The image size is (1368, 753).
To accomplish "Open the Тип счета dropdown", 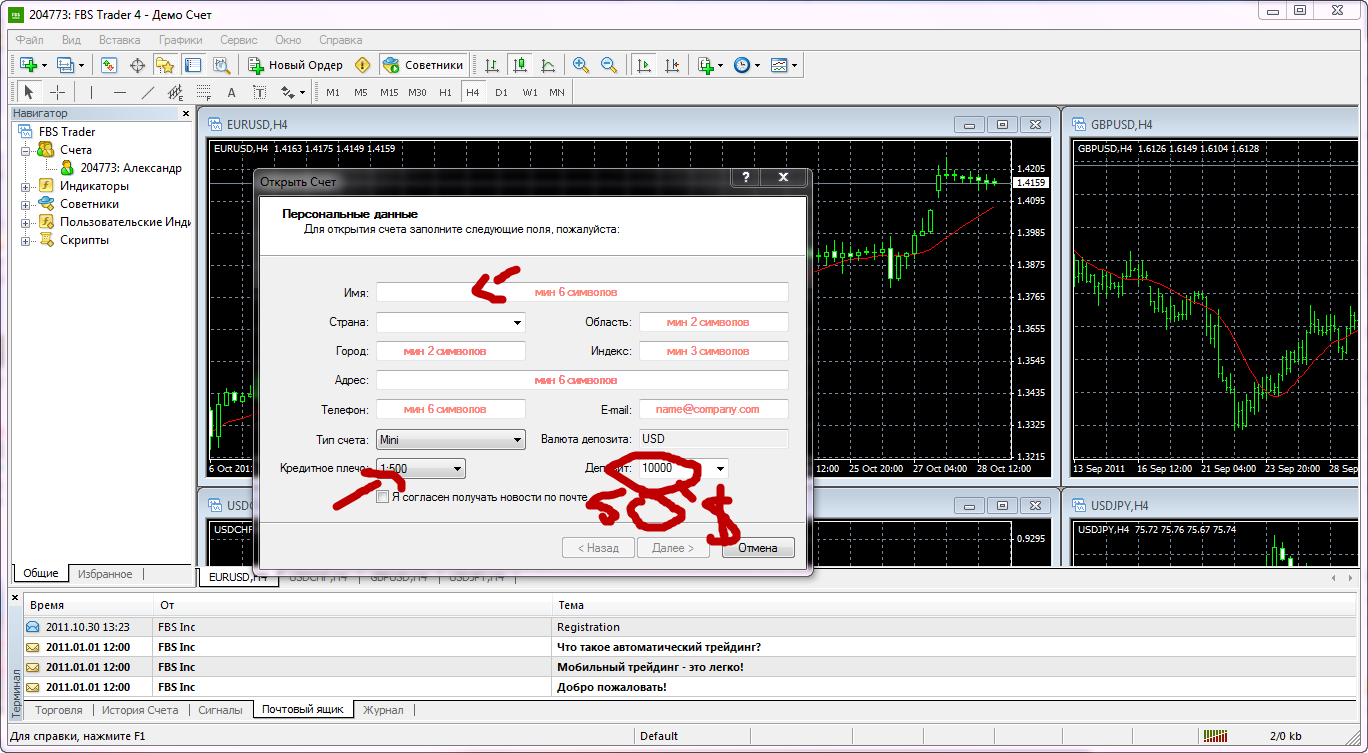I will (516, 439).
